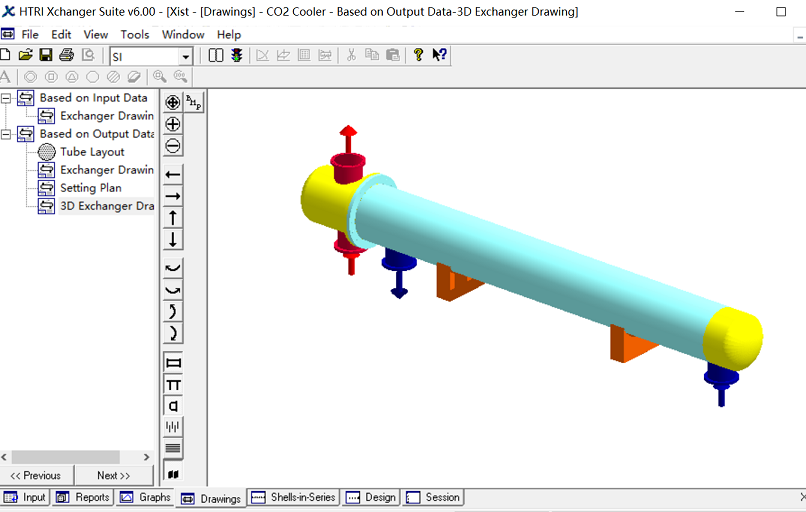The height and width of the screenshot is (512, 806).
Task: Open print preview icon
Action: [x=88, y=55]
